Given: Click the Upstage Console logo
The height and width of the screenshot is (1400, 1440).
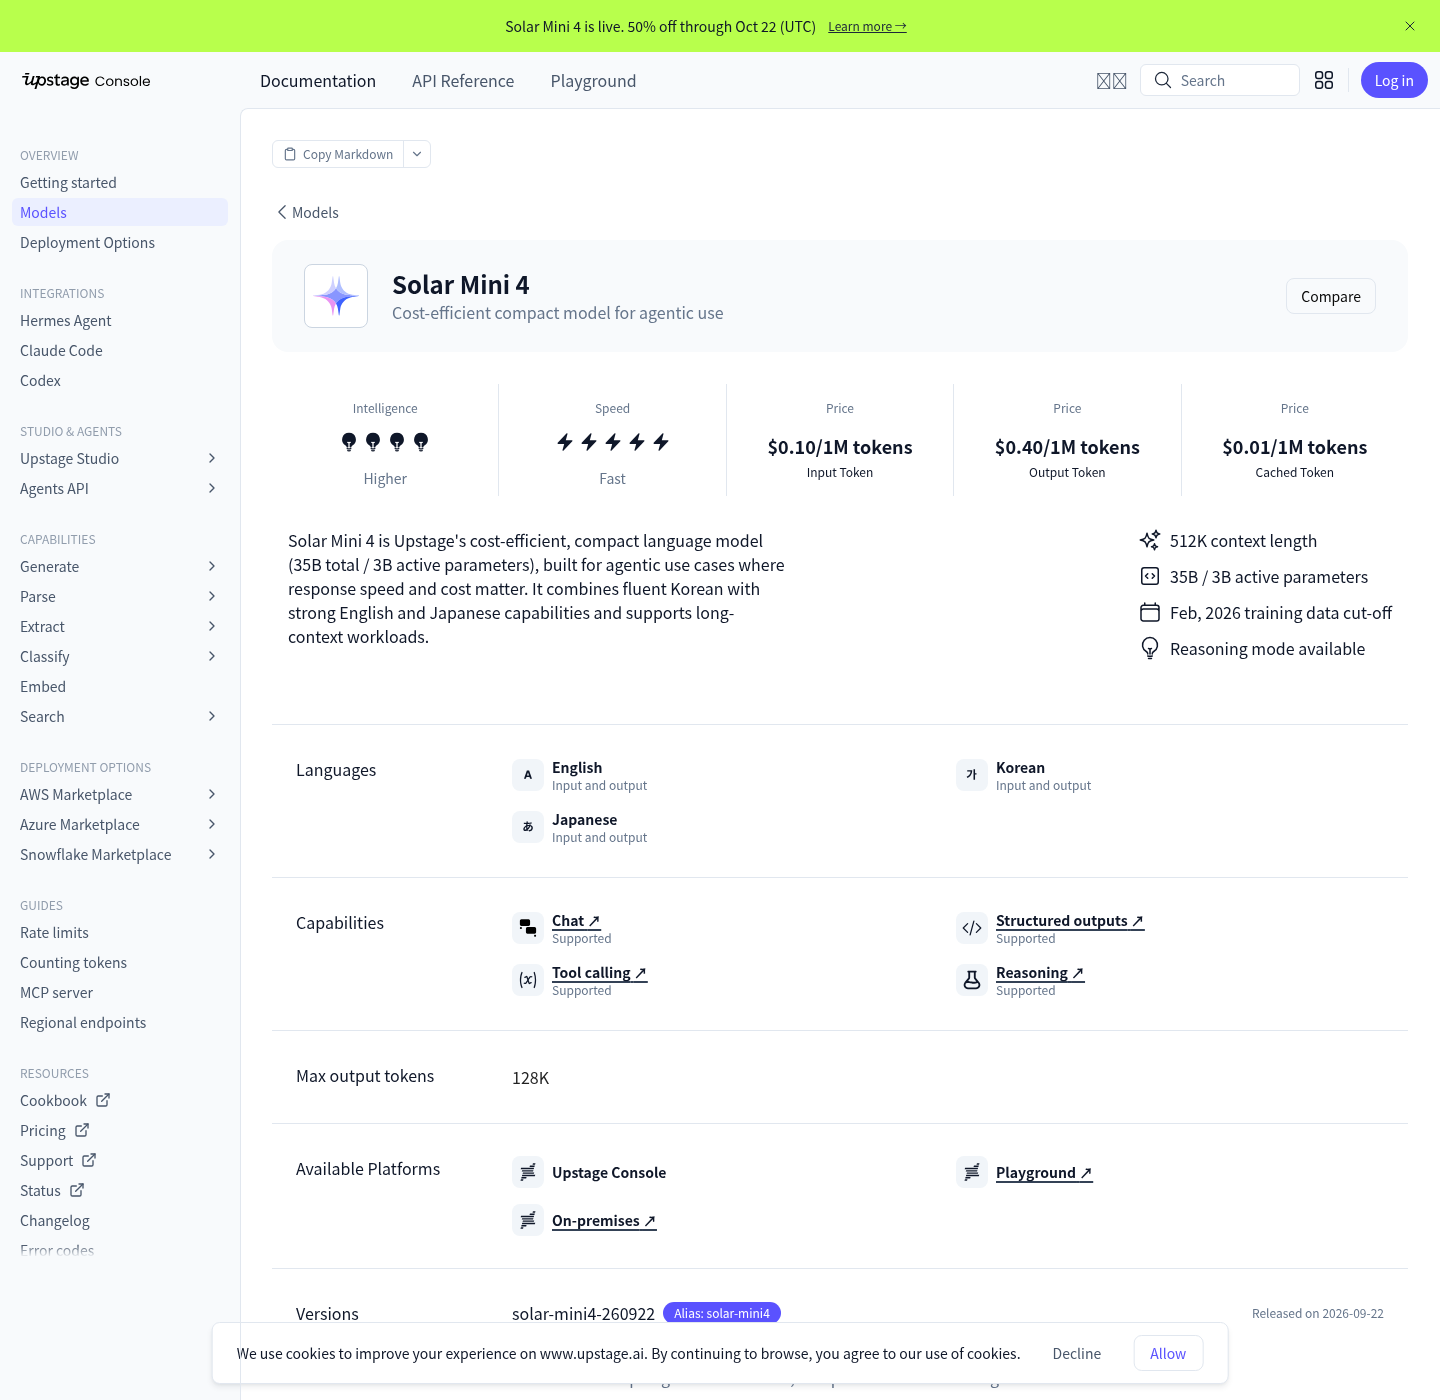Looking at the screenshot, I should click(86, 80).
